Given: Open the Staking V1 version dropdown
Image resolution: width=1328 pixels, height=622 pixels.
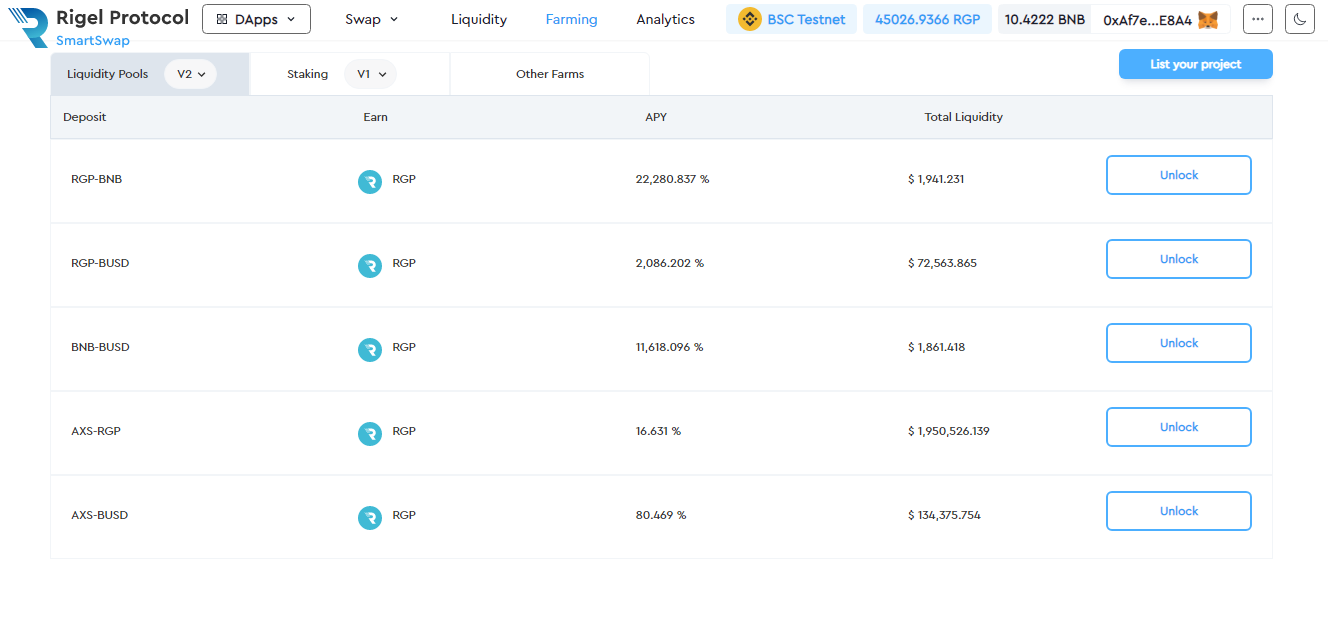Looking at the screenshot, I should click(370, 74).
